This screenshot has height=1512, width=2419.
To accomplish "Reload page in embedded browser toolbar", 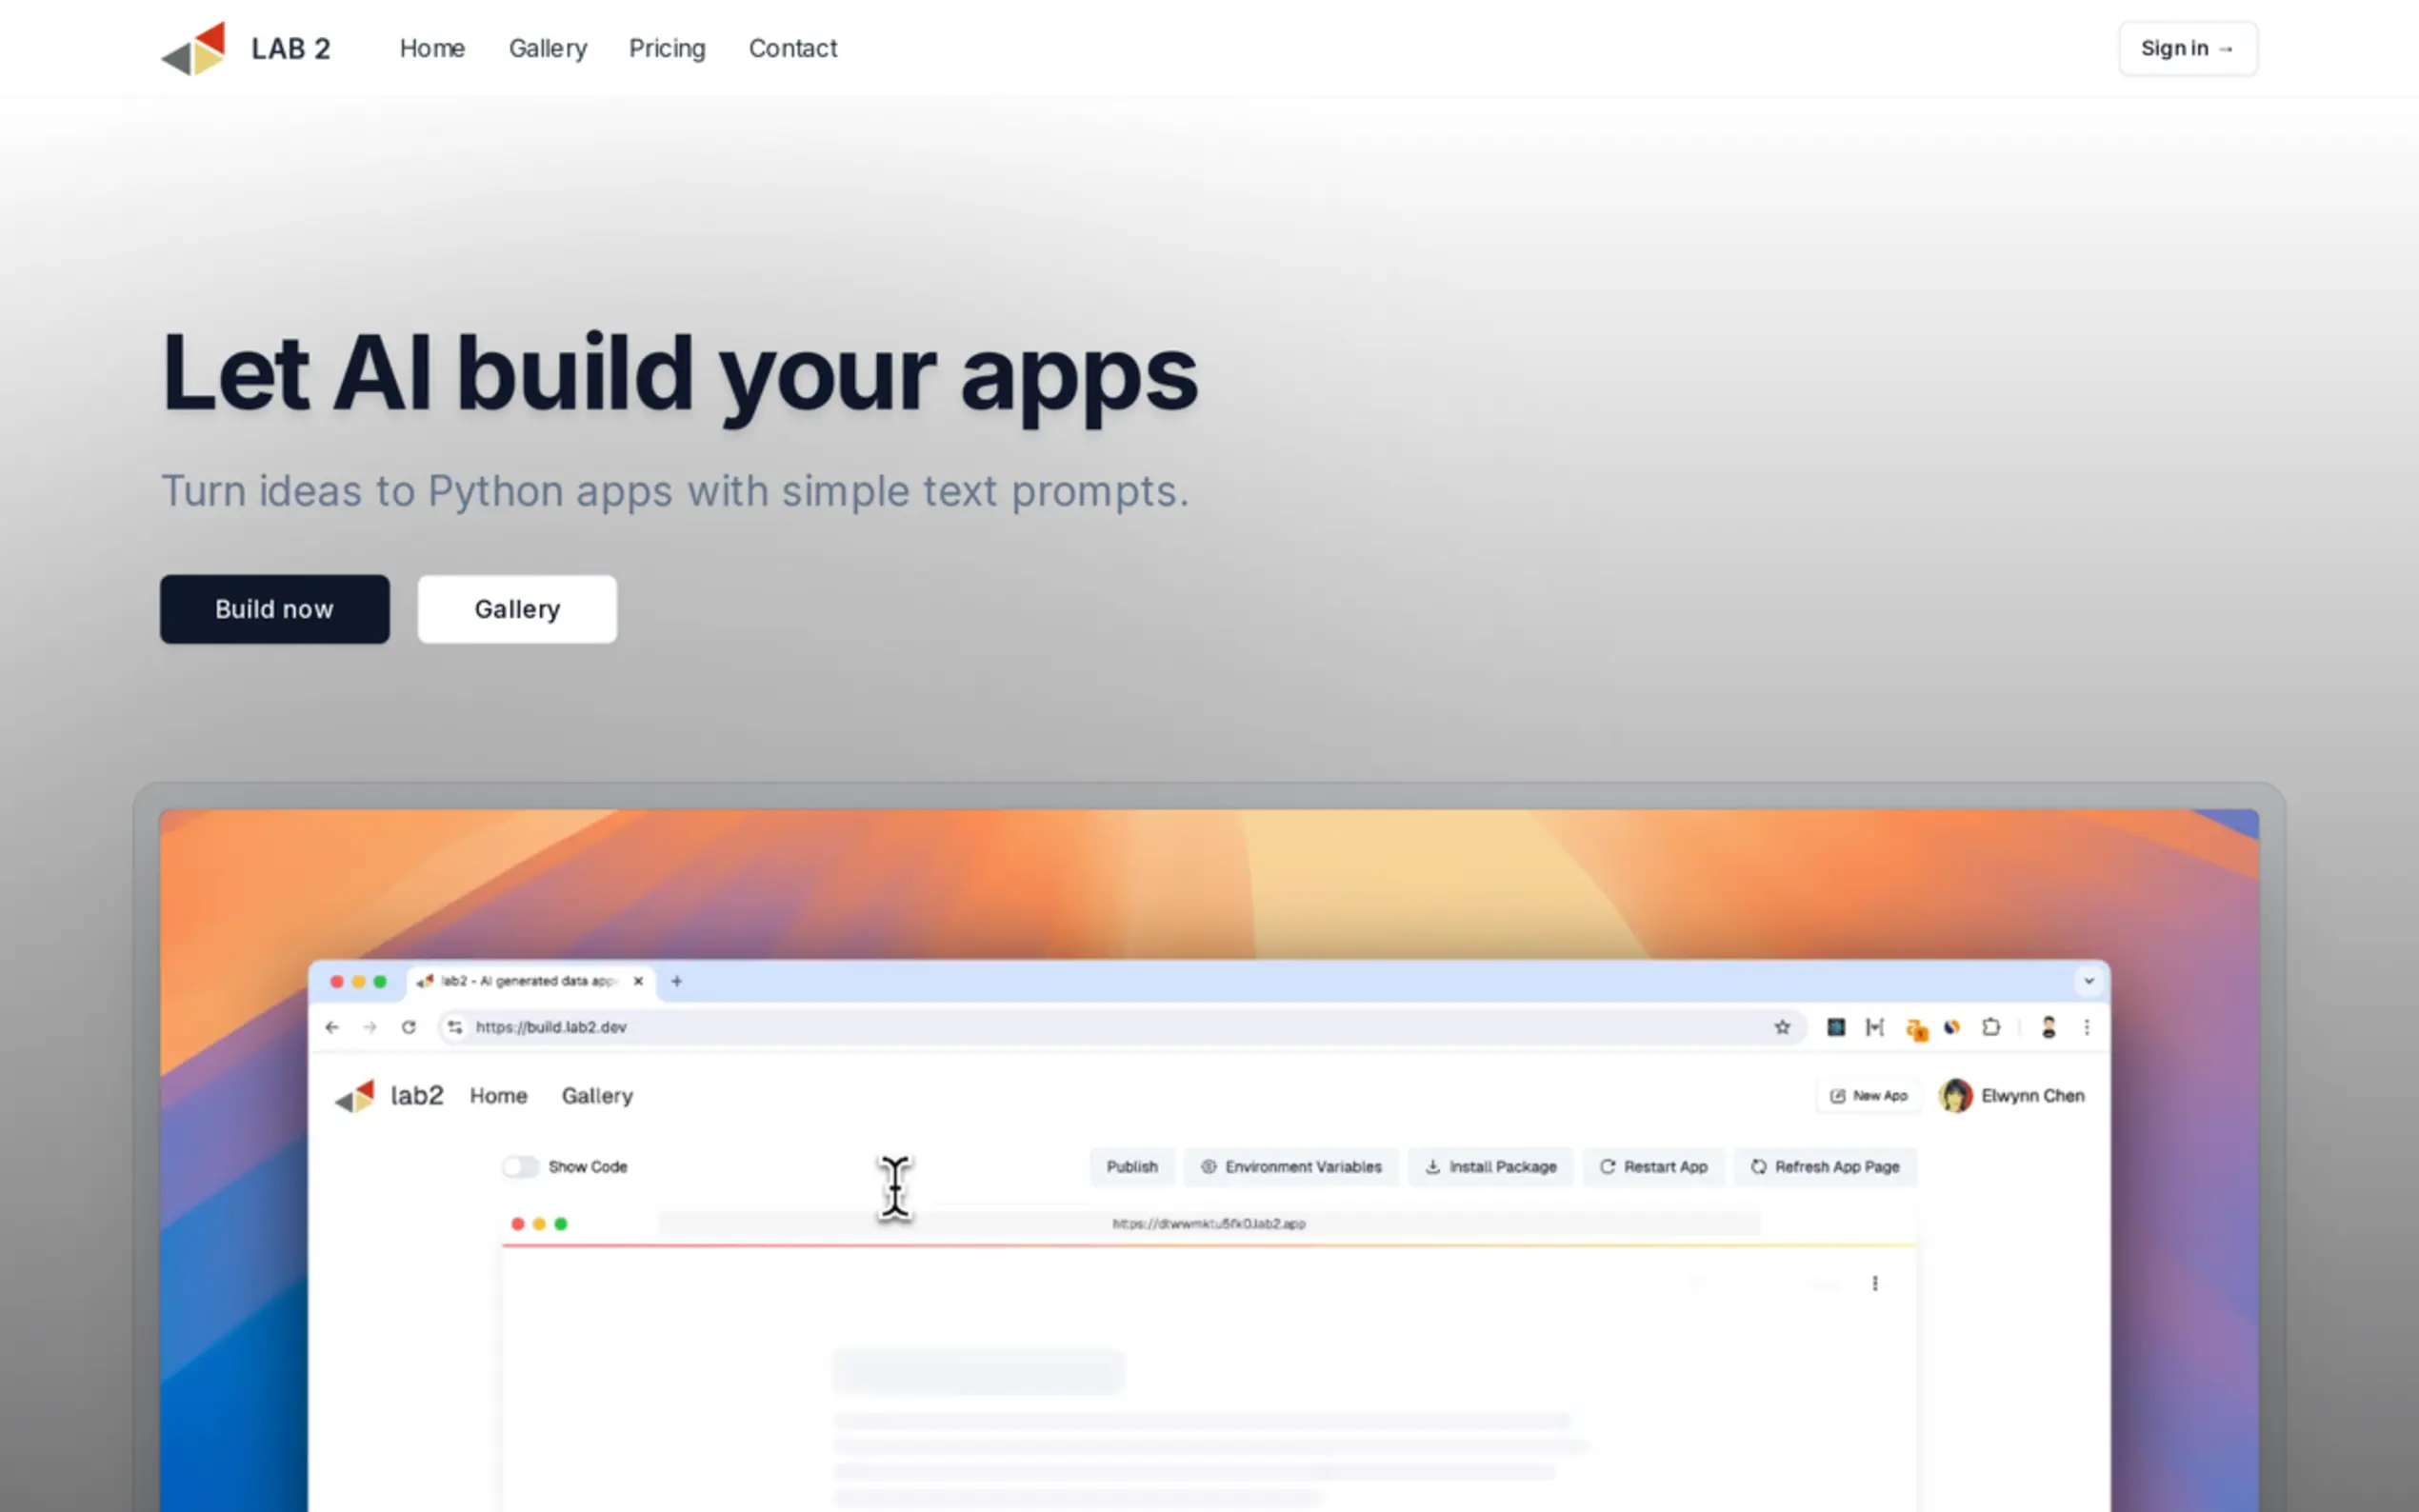I will point(408,1027).
